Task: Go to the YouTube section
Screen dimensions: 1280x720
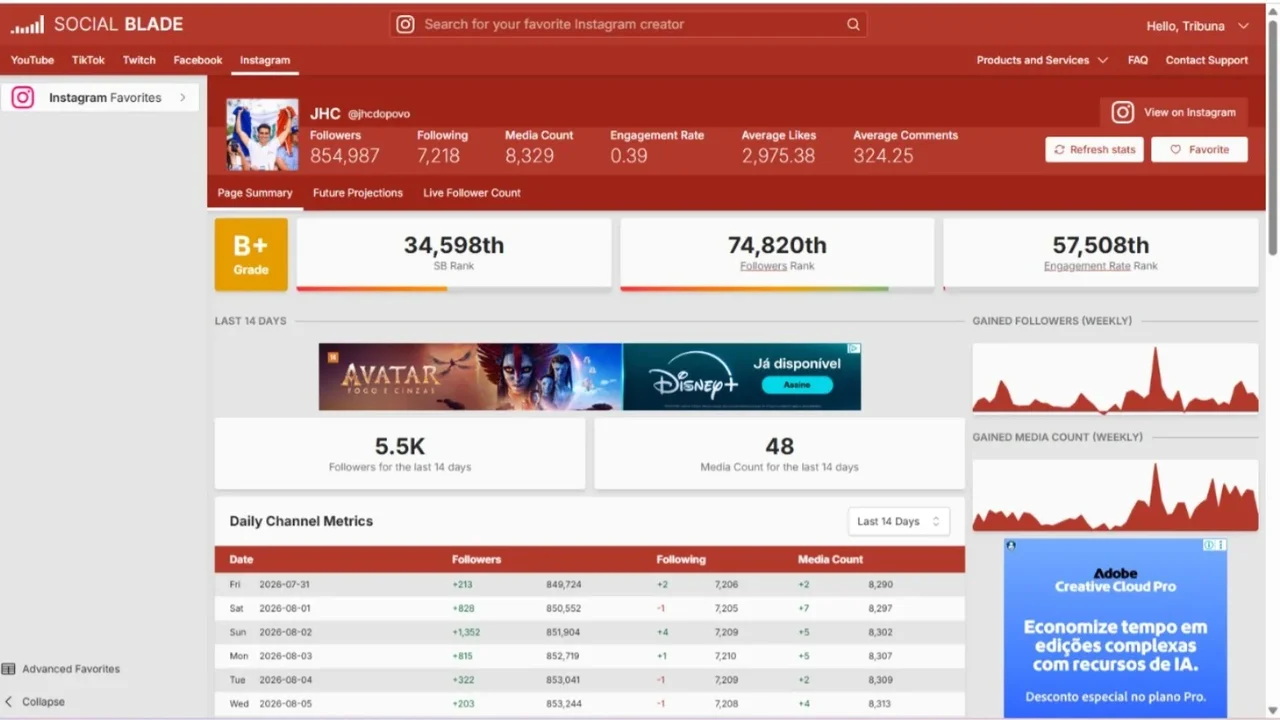Action: [x=32, y=60]
